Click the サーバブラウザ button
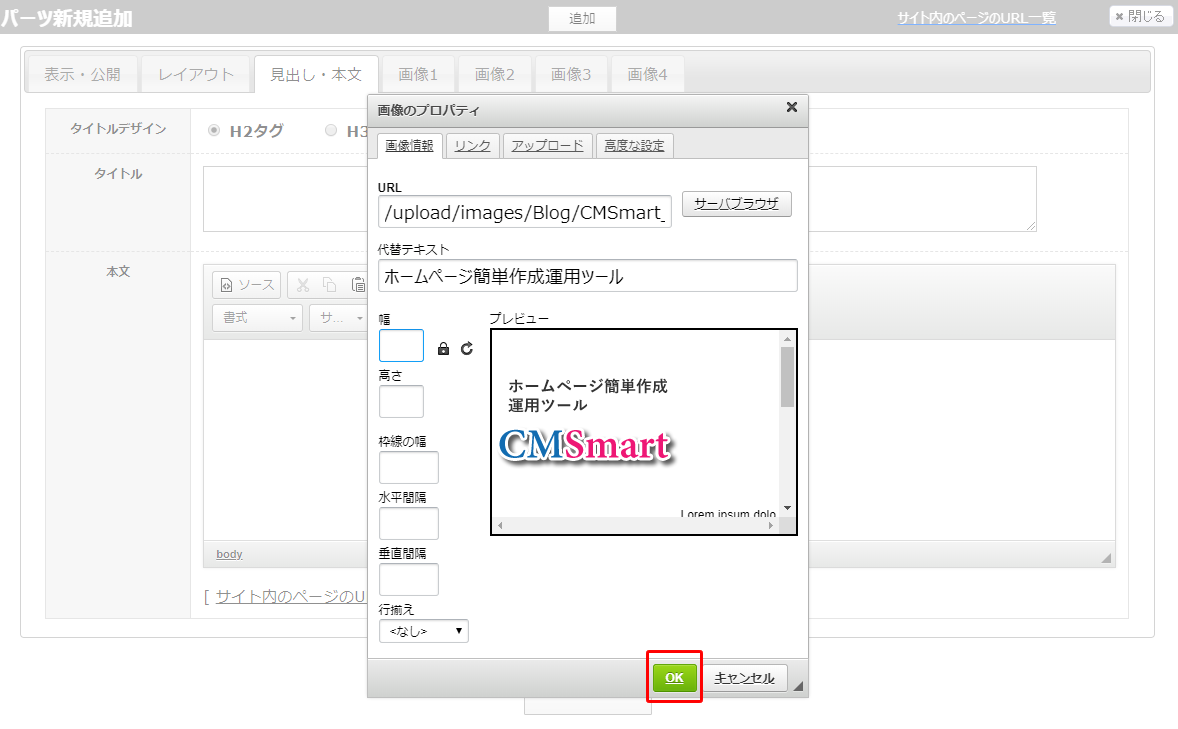The width and height of the screenshot is (1178, 729). (736, 204)
